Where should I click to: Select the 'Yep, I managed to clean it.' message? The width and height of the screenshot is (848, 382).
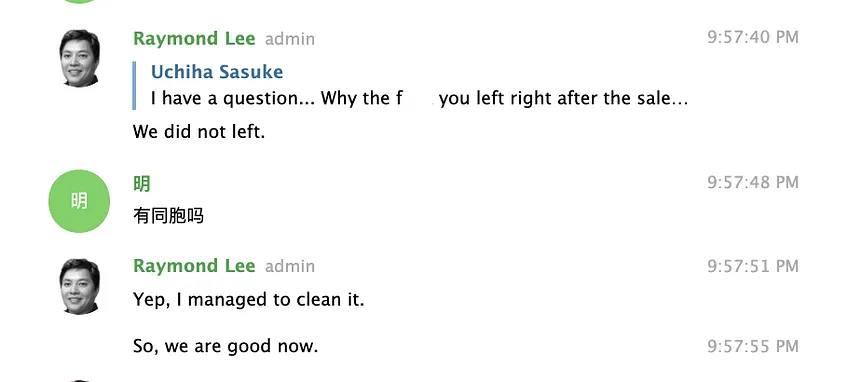pyautogui.click(x=249, y=299)
